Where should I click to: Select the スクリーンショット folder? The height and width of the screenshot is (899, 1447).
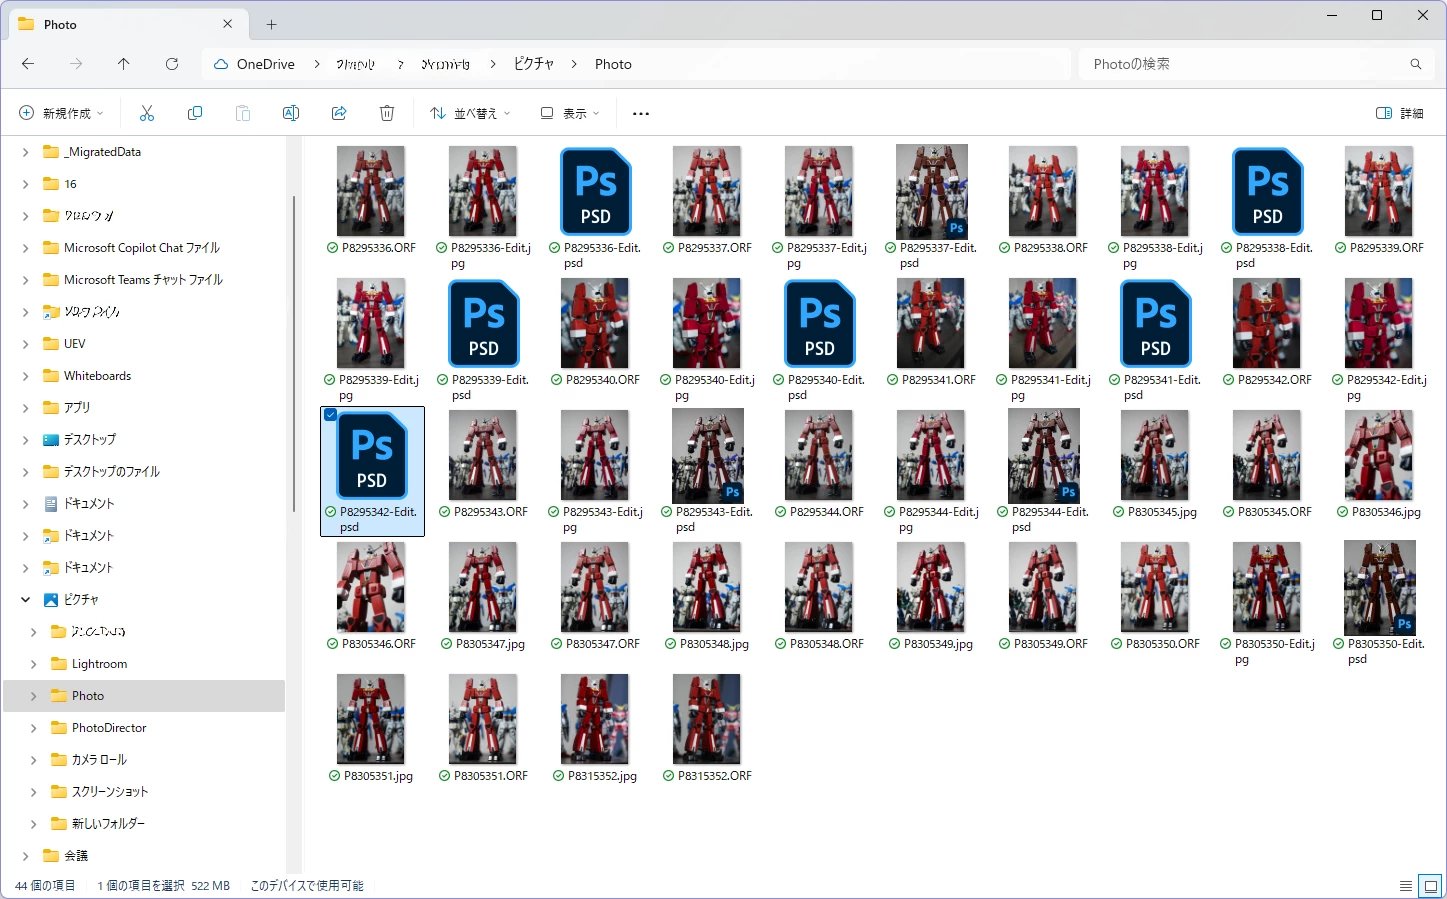click(110, 792)
